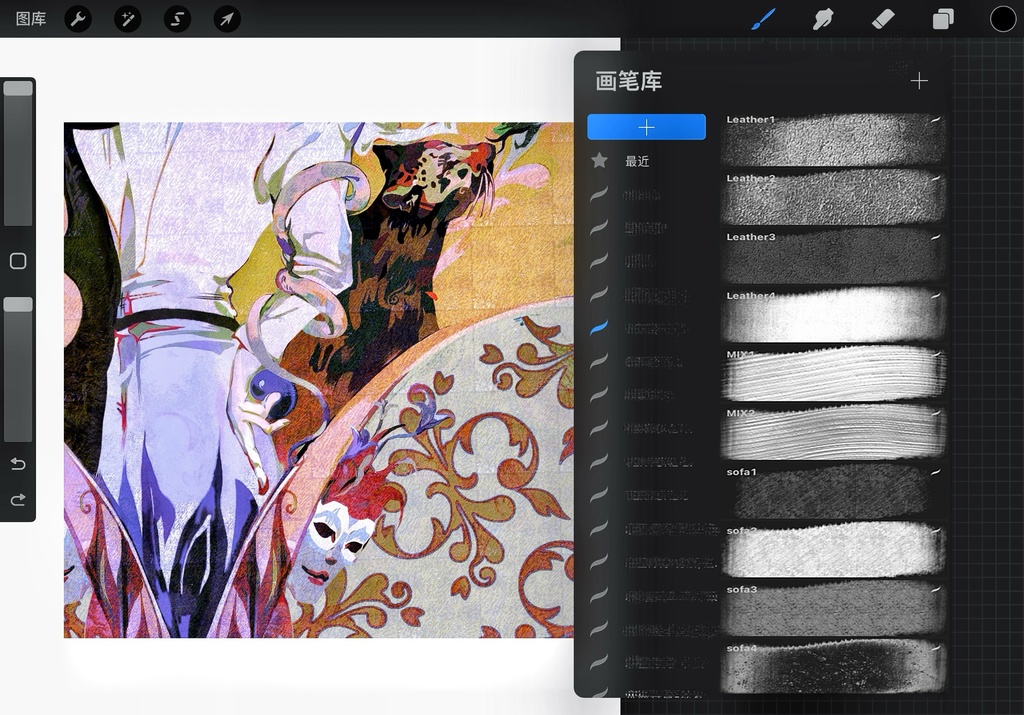Select the sofa2 brush
Image resolution: width=1024 pixels, height=715 pixels.
[833, 550]
